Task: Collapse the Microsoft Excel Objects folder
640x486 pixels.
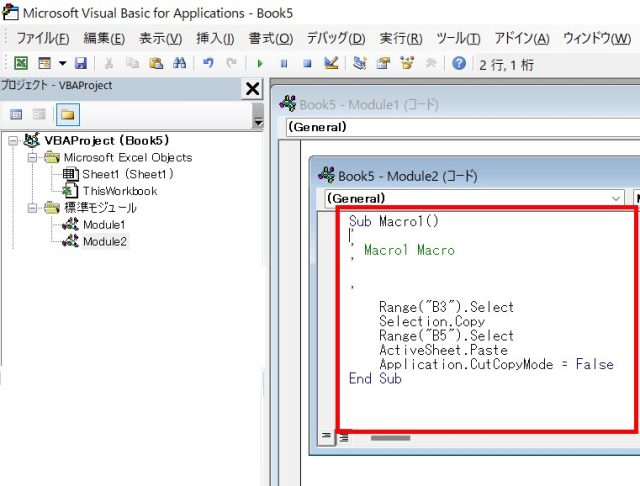Action: point(32,158)
